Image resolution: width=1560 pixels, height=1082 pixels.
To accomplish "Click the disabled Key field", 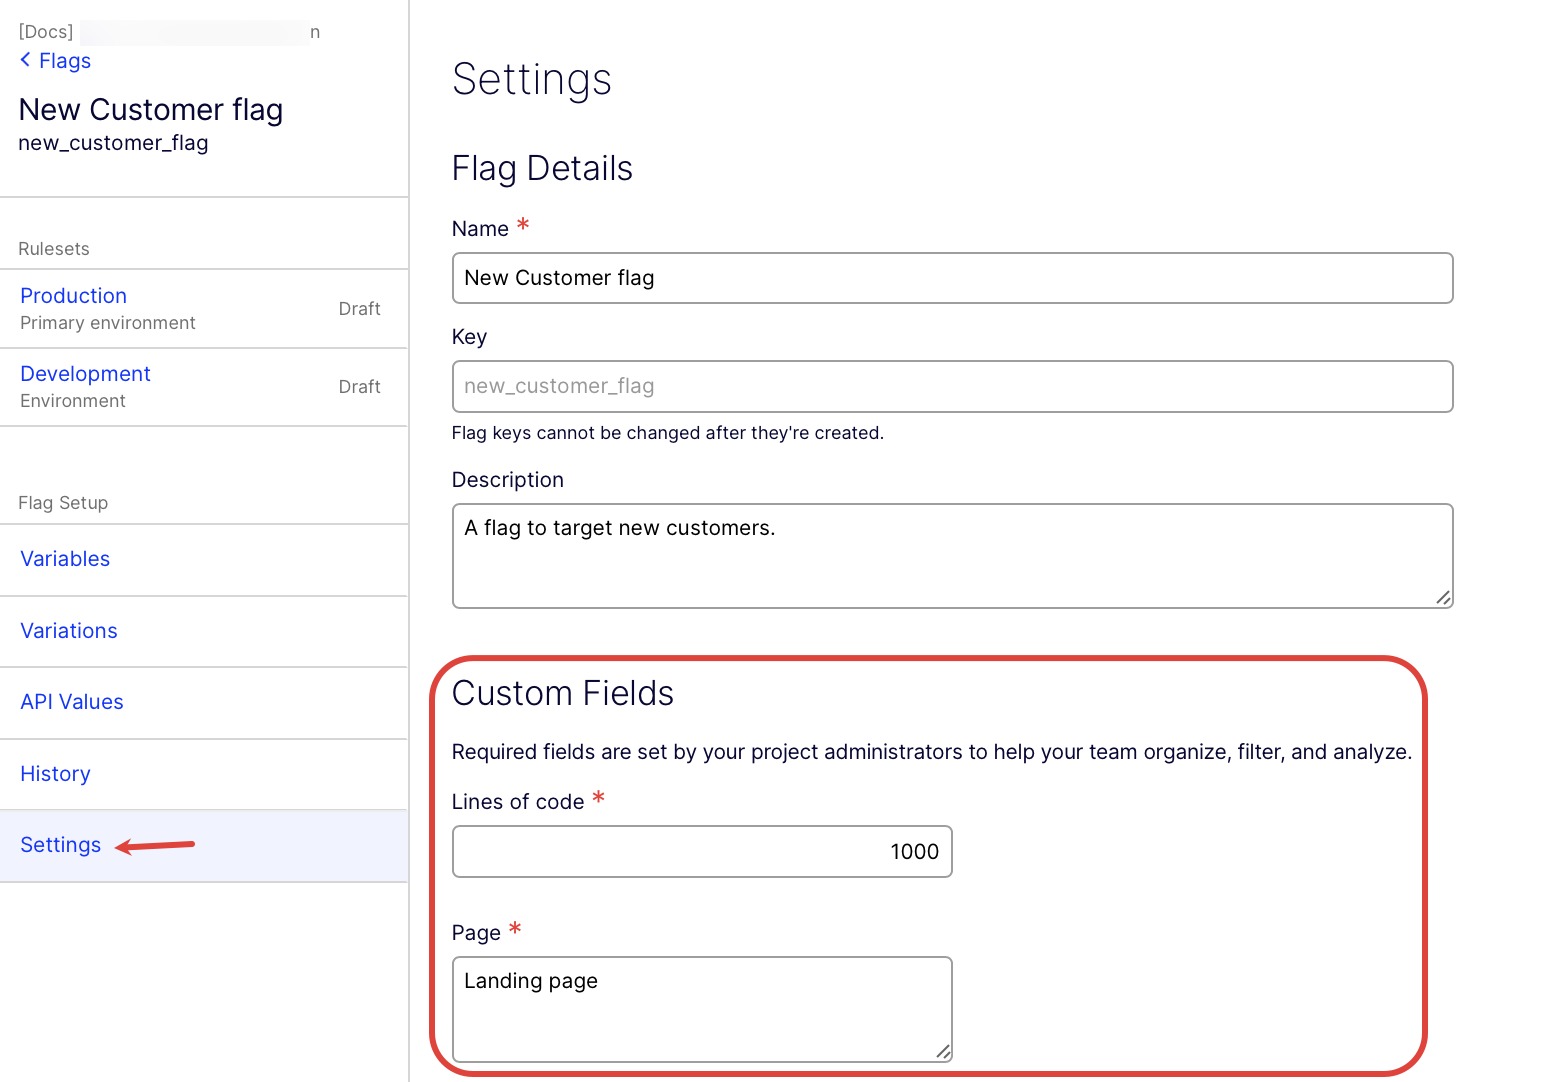I will [x=951, y=386].
